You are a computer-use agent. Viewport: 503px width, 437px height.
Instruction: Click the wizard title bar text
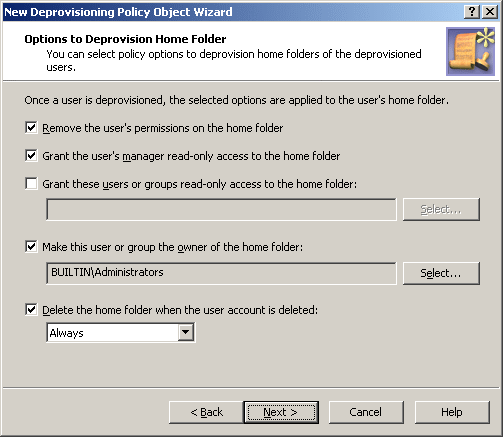point(118,12)
